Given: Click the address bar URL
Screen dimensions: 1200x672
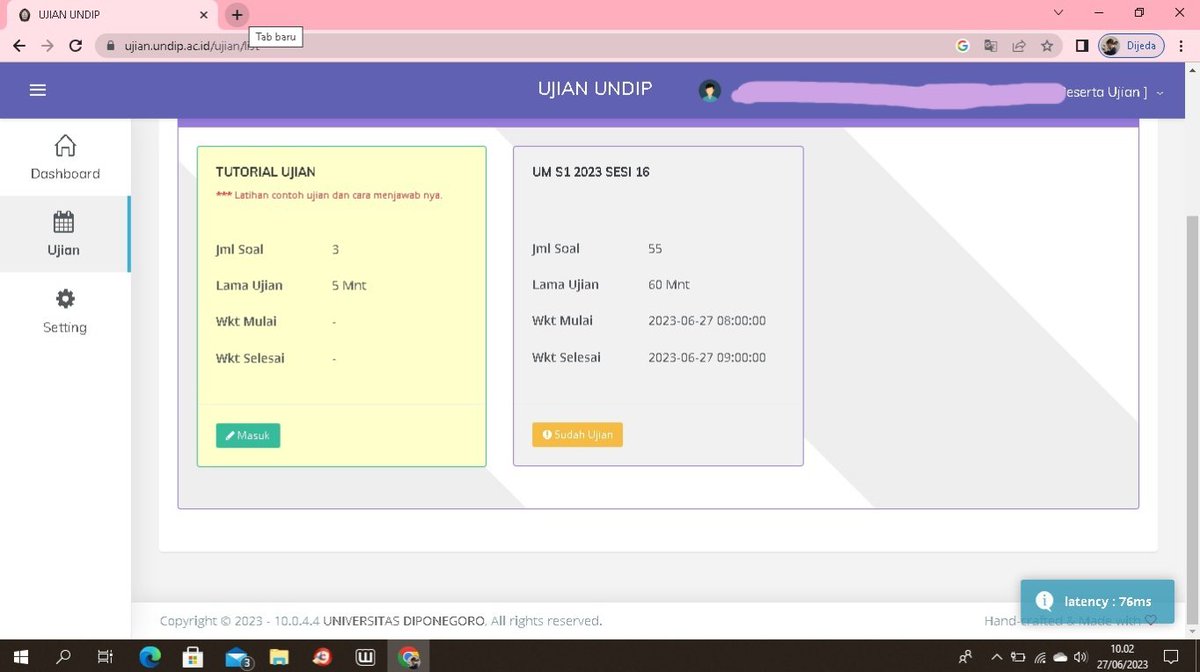Looking at the screenshot, I should click(192, 46).
